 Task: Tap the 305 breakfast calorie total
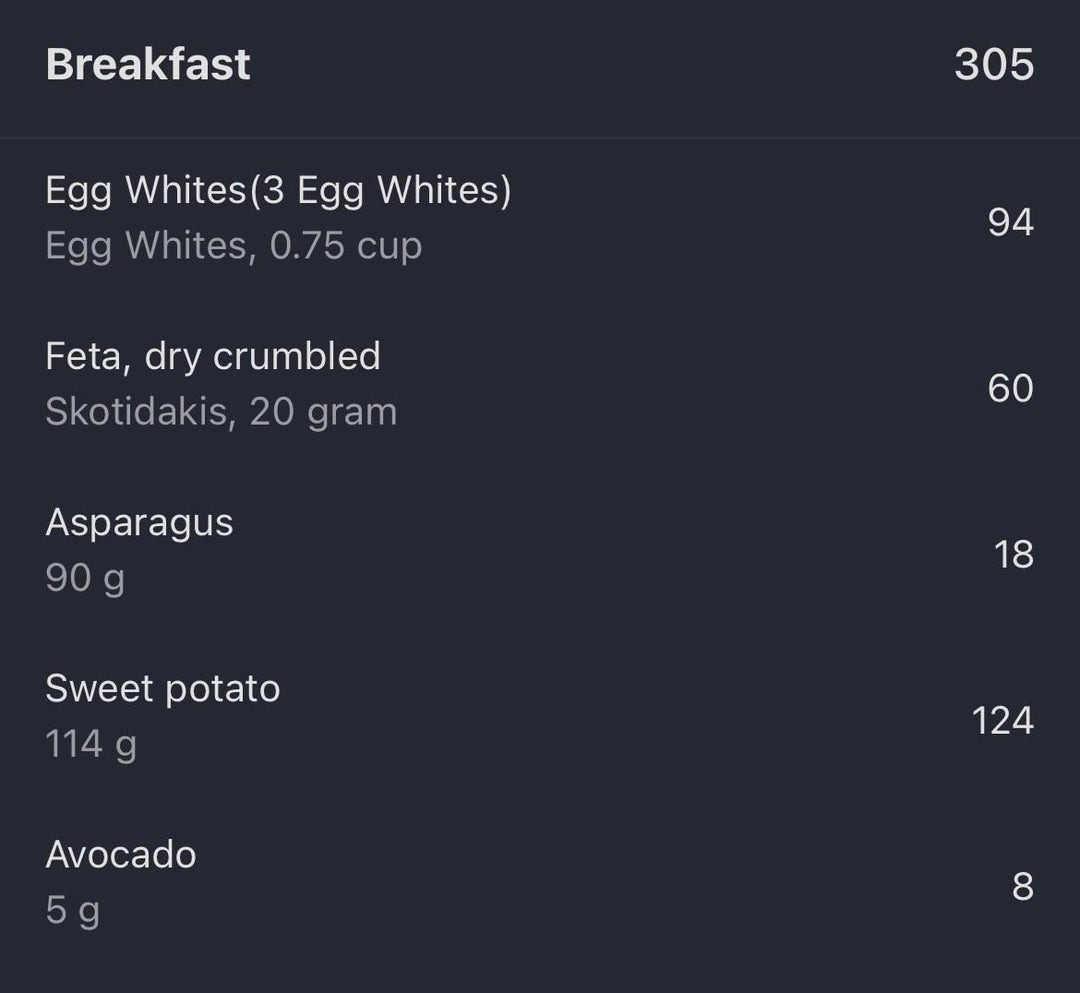tap(993, 64)
